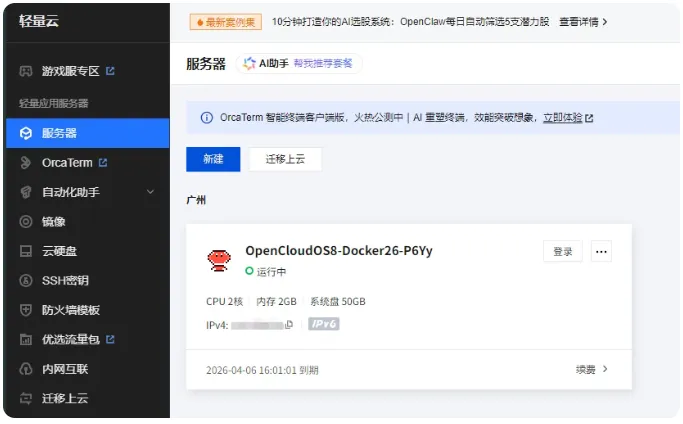Viewport: 683px width, 424px height.
Task: Click the 防火墙模板 shield icon
Action: click(26, 310)
